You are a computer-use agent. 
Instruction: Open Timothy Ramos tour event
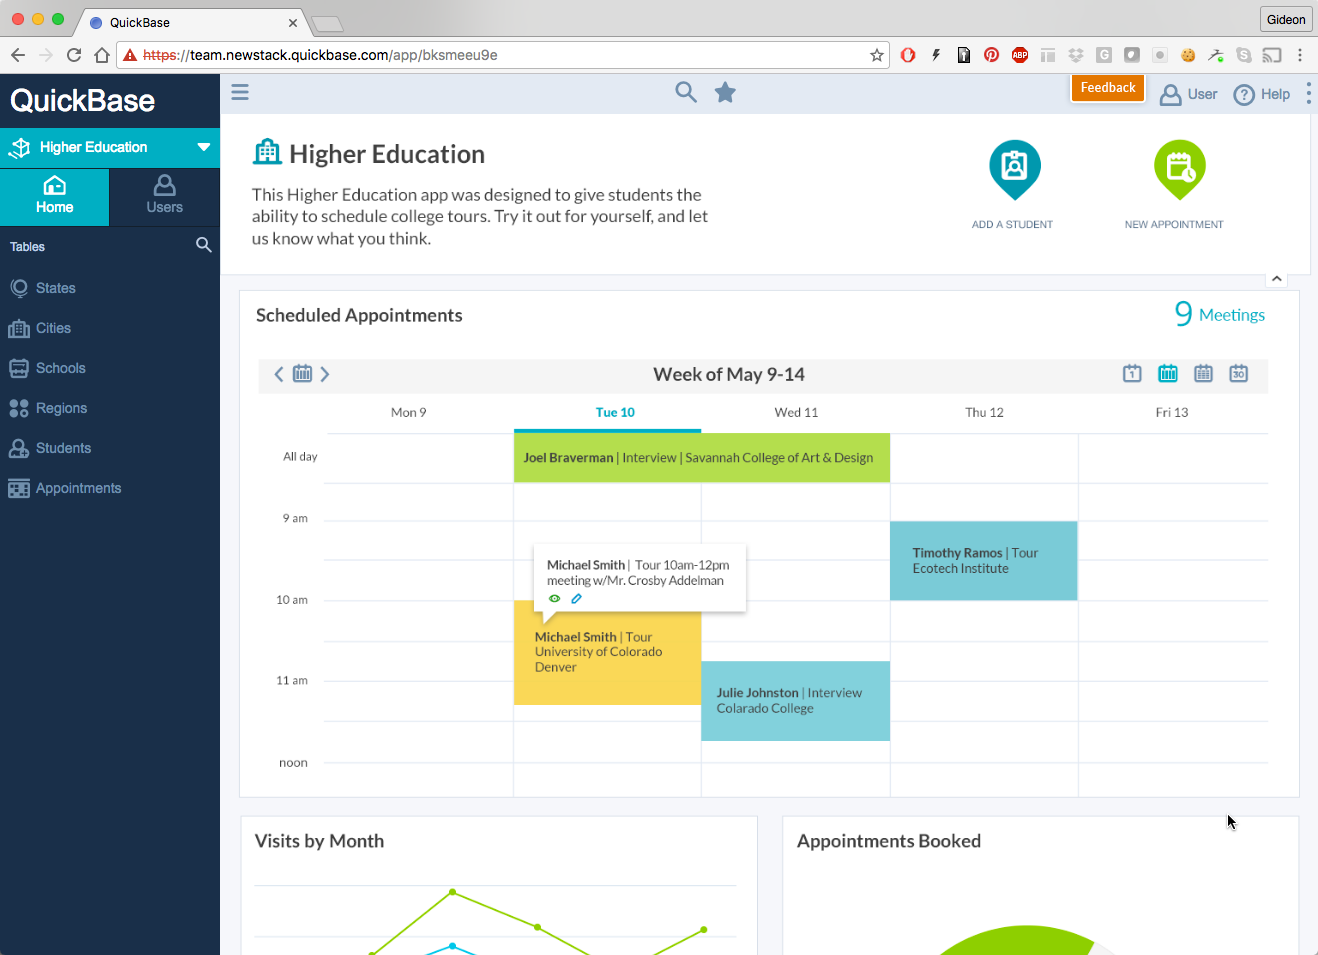pyautogui.click(x=984, y=561)
